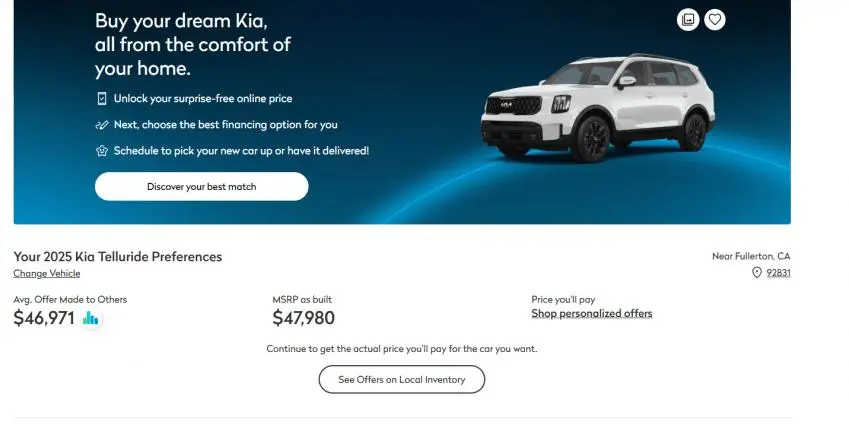This screenshot has width=849, height=431.
Task: Click the house icon beside Schedule pickup
Action: pos(101,151)
